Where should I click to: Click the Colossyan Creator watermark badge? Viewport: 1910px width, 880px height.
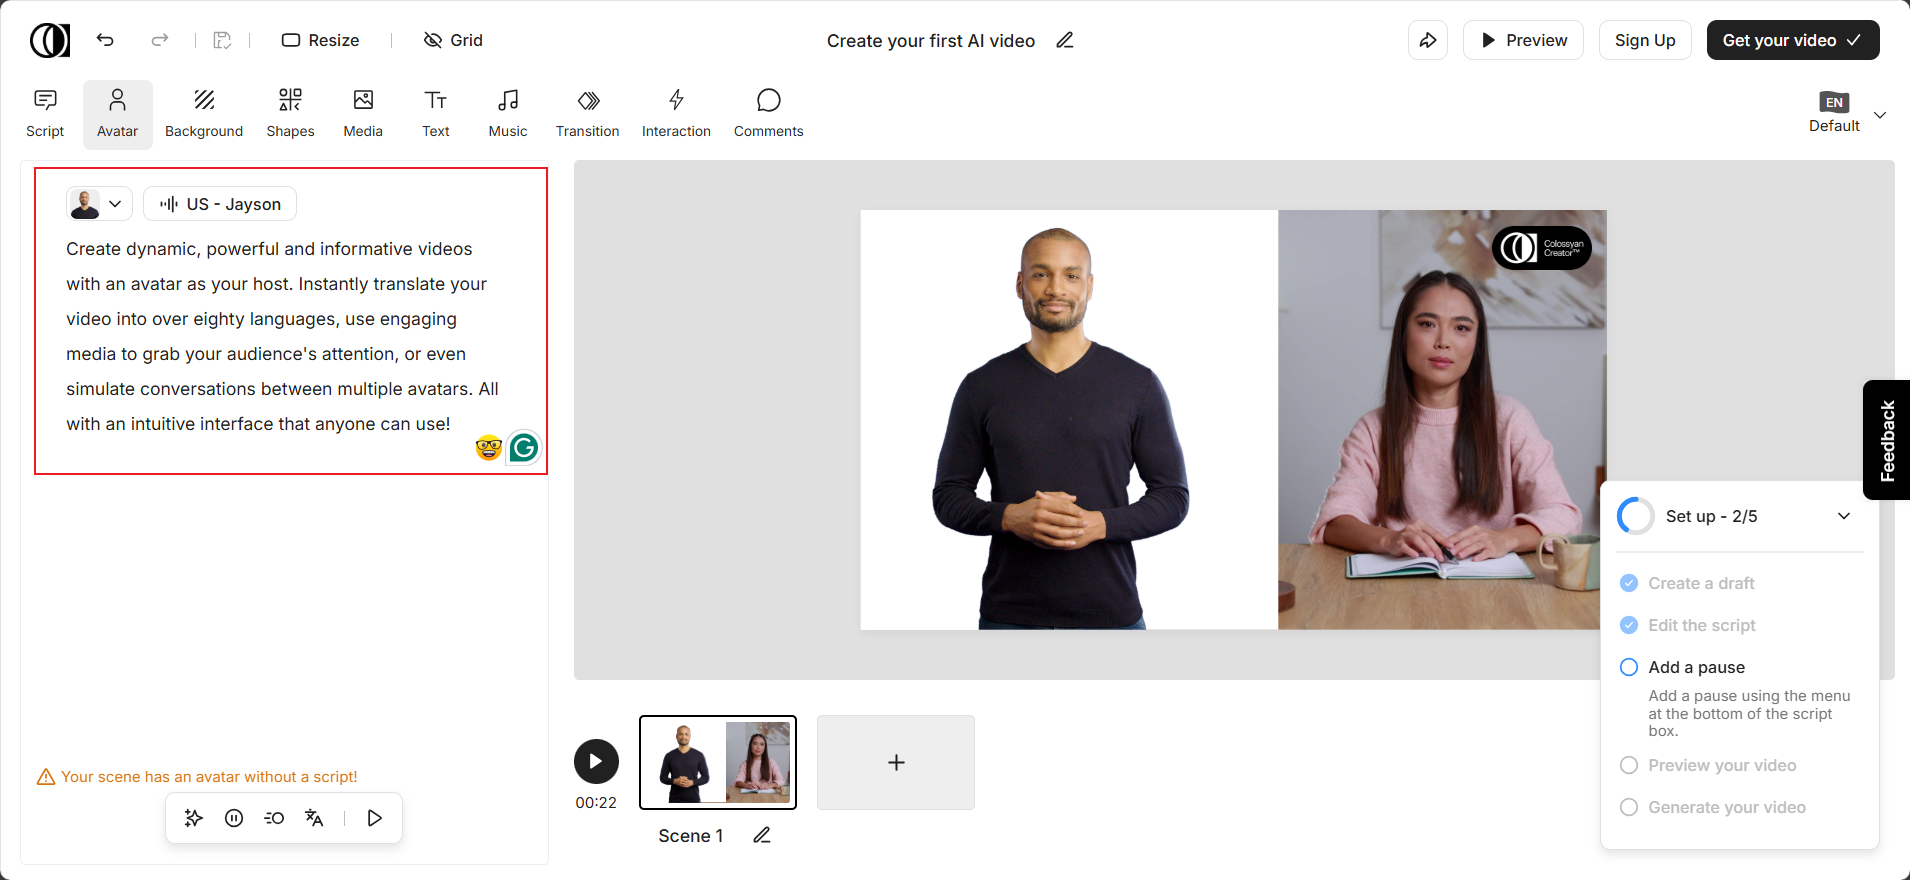pyautogui.click(x=1542, y=248)
